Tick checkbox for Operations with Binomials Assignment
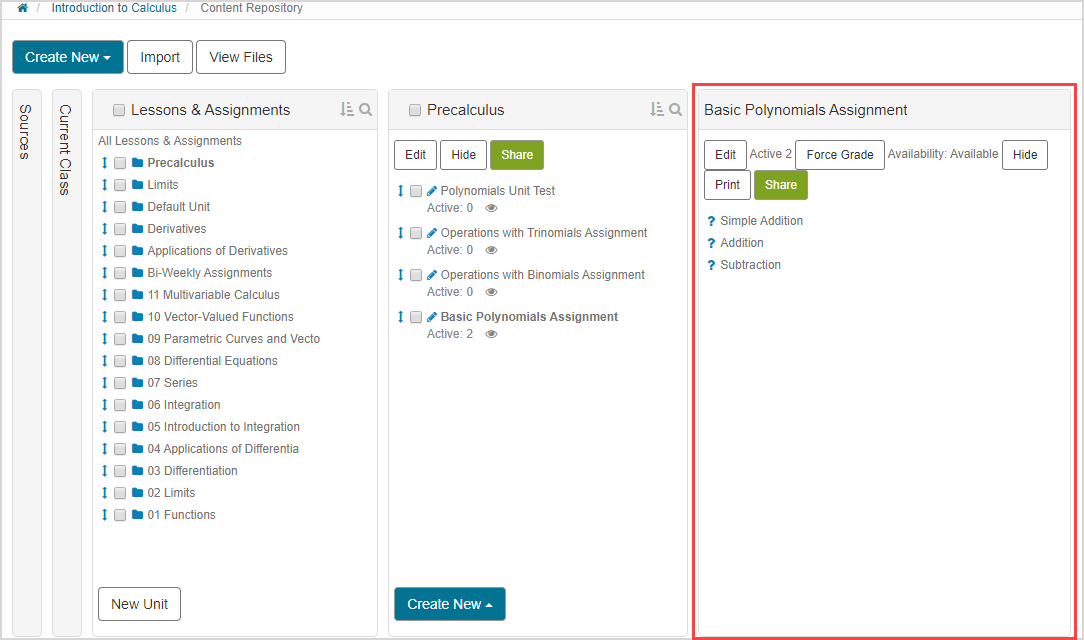This screenshot has width=1084, height=640. tap(416, 275)
